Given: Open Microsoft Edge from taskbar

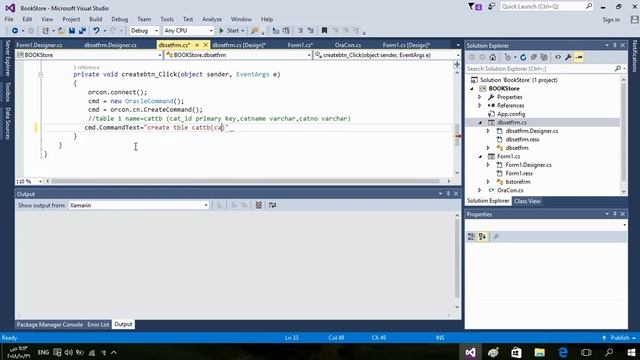Looking at the screenshot, I should pos(563,352).
